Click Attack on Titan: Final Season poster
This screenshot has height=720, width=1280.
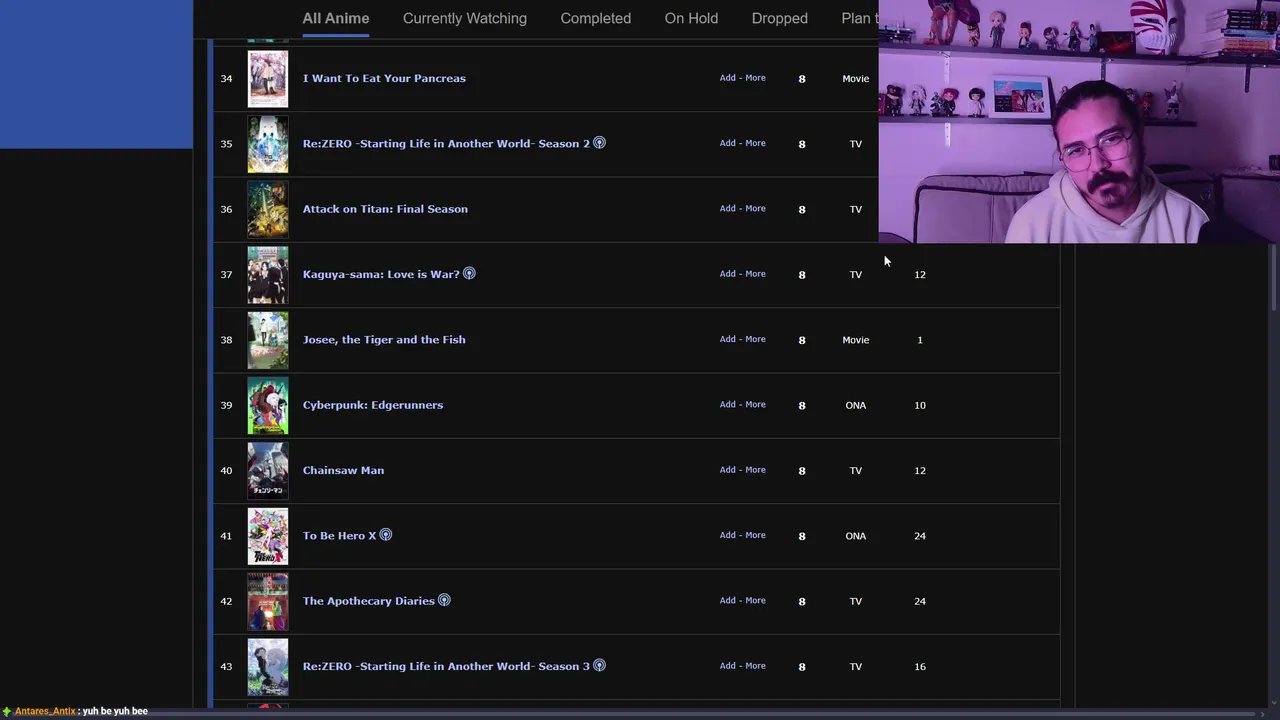click(268, 209)
